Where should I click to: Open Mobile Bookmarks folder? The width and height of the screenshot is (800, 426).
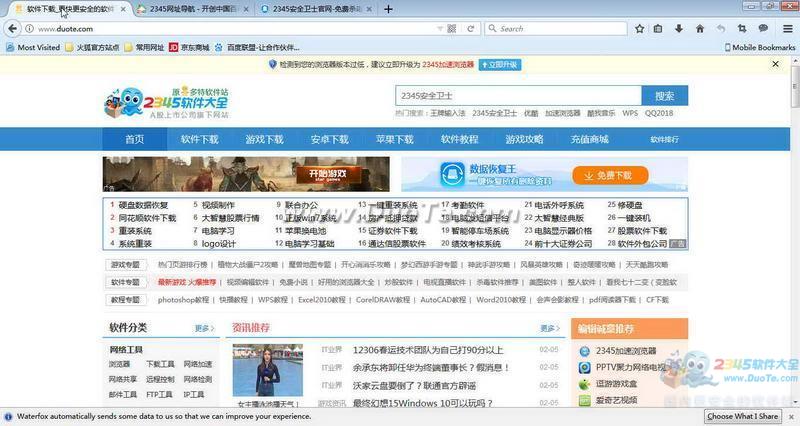pos(760,47)
